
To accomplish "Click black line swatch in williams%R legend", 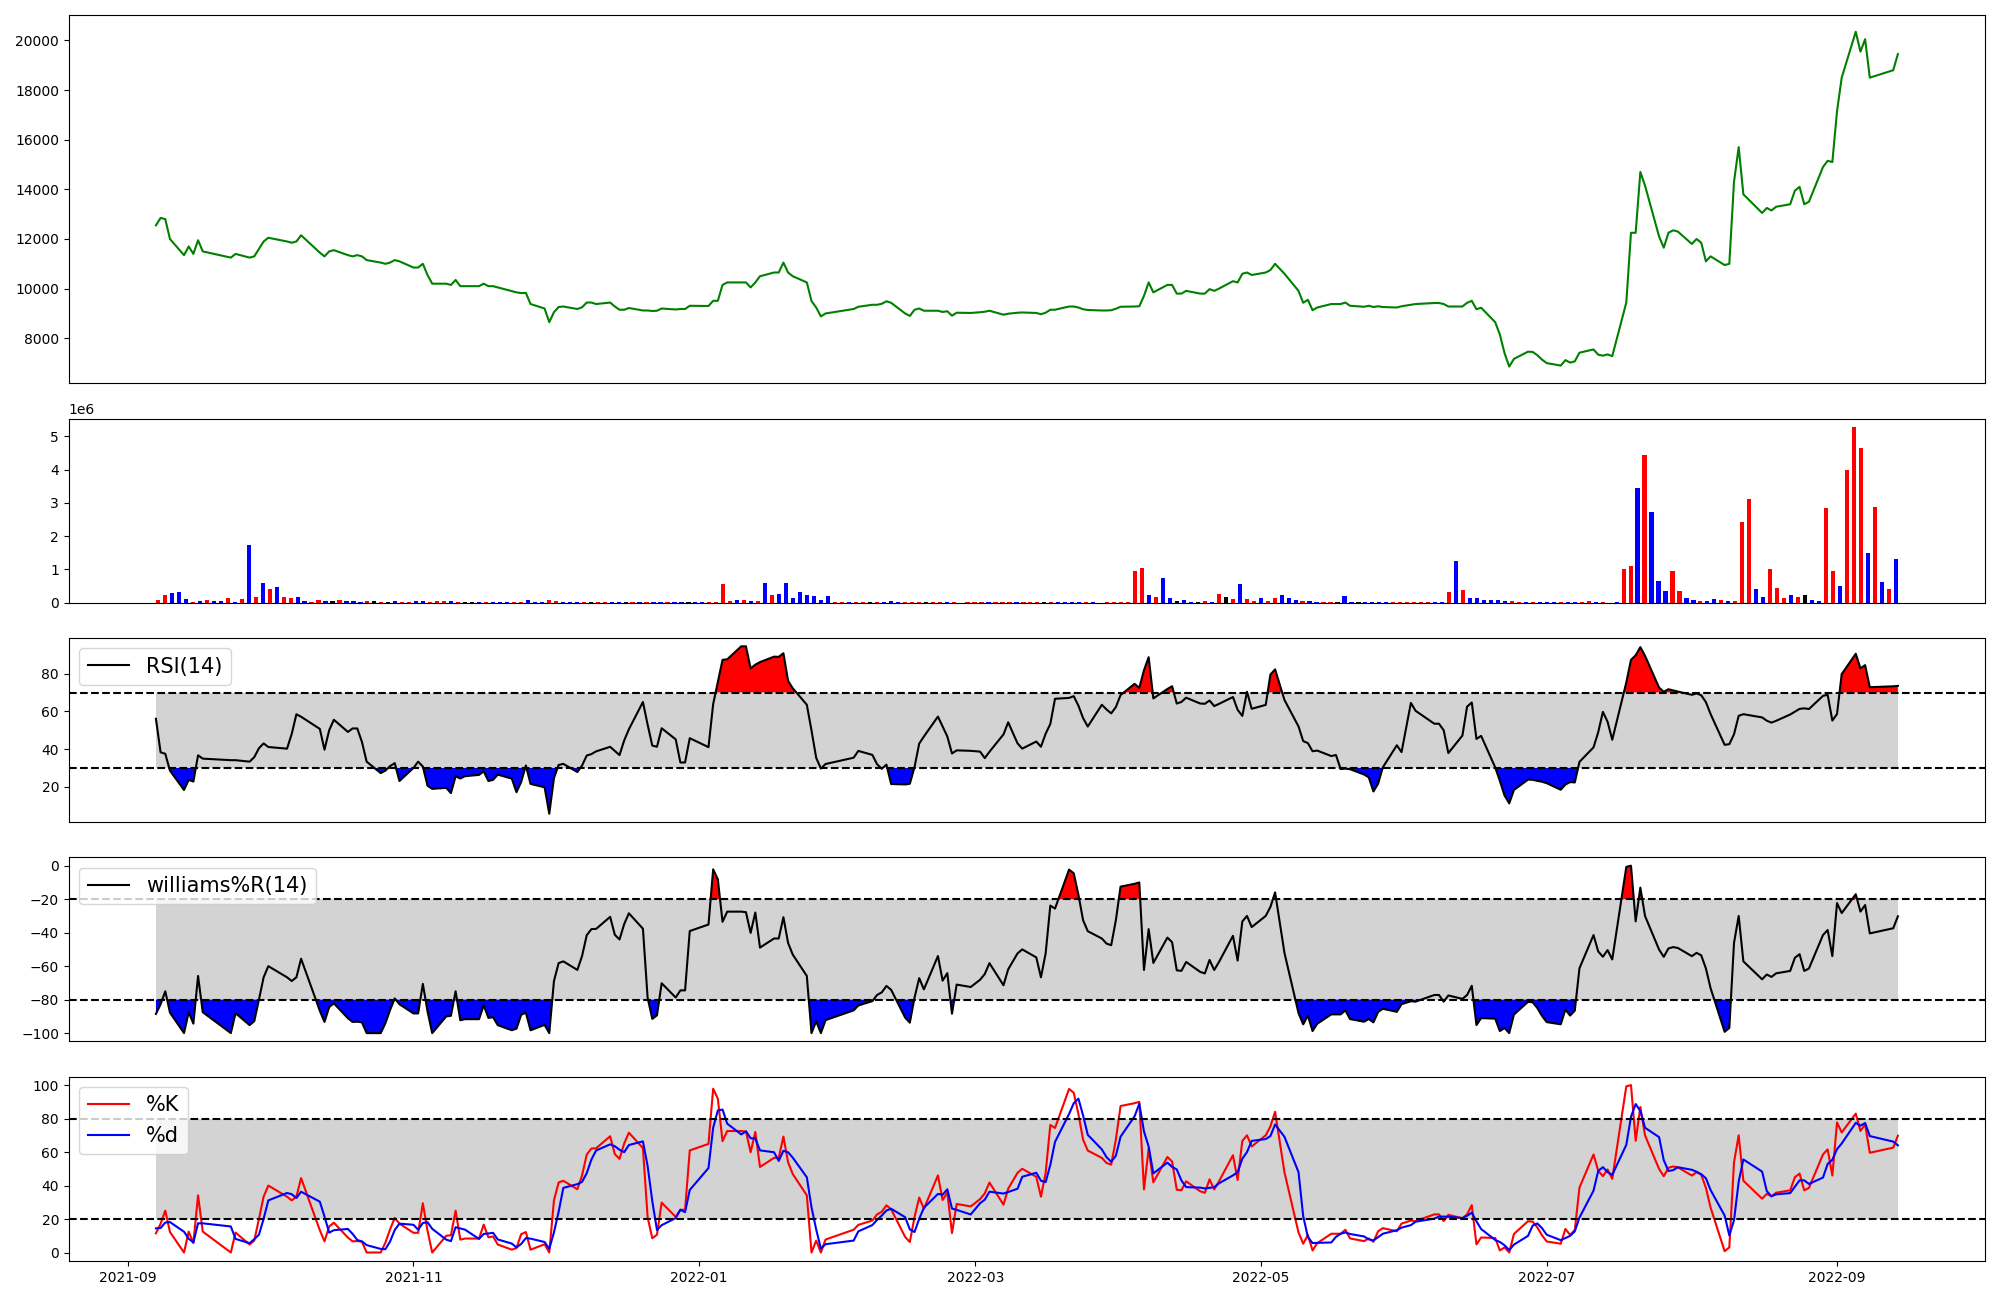I will point(109,885).
